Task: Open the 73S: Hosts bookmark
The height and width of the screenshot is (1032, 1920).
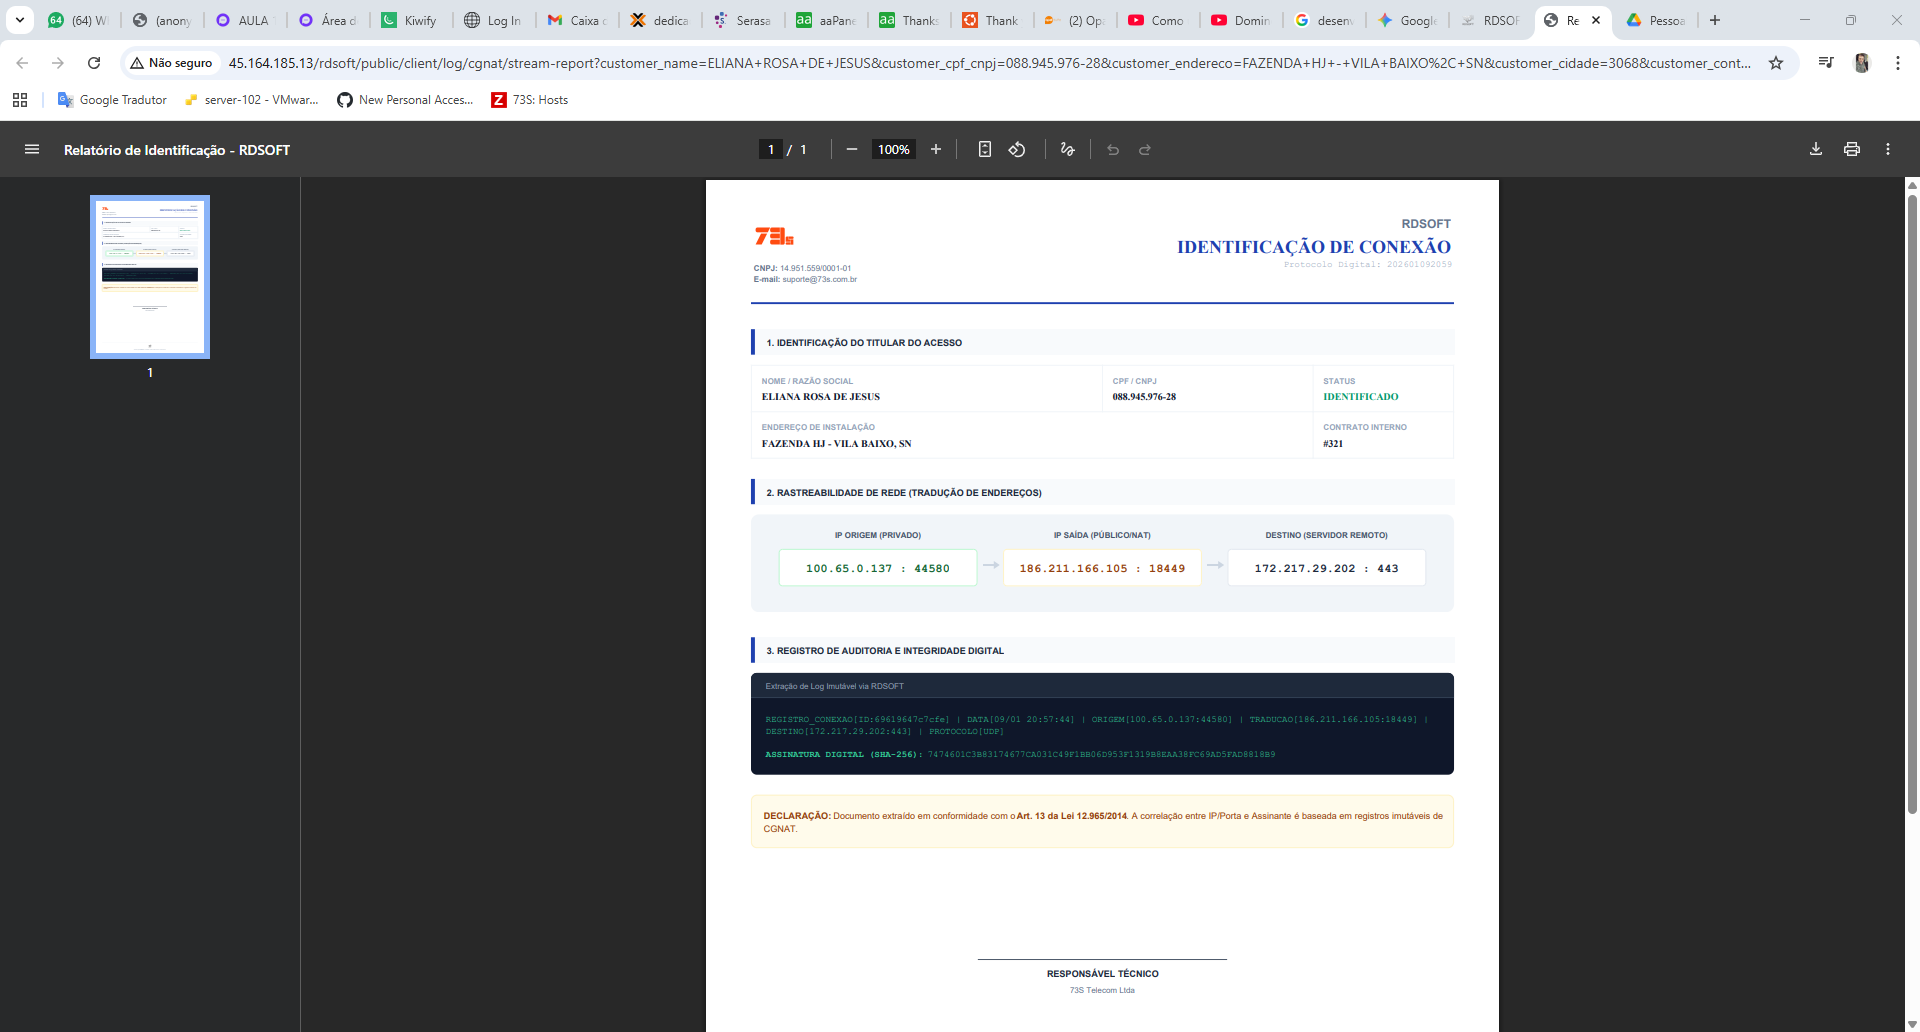Action: (x=530, y=100)
